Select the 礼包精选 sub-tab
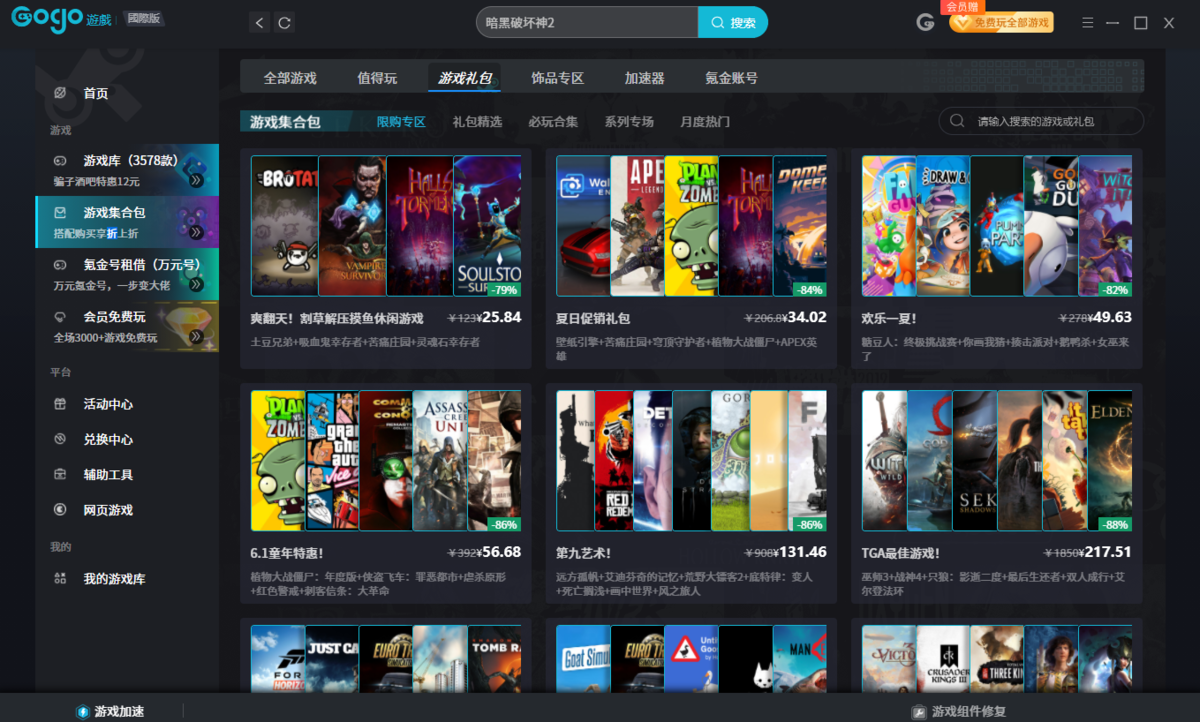The image size is (1200, 722). click(x=477, y=122)
